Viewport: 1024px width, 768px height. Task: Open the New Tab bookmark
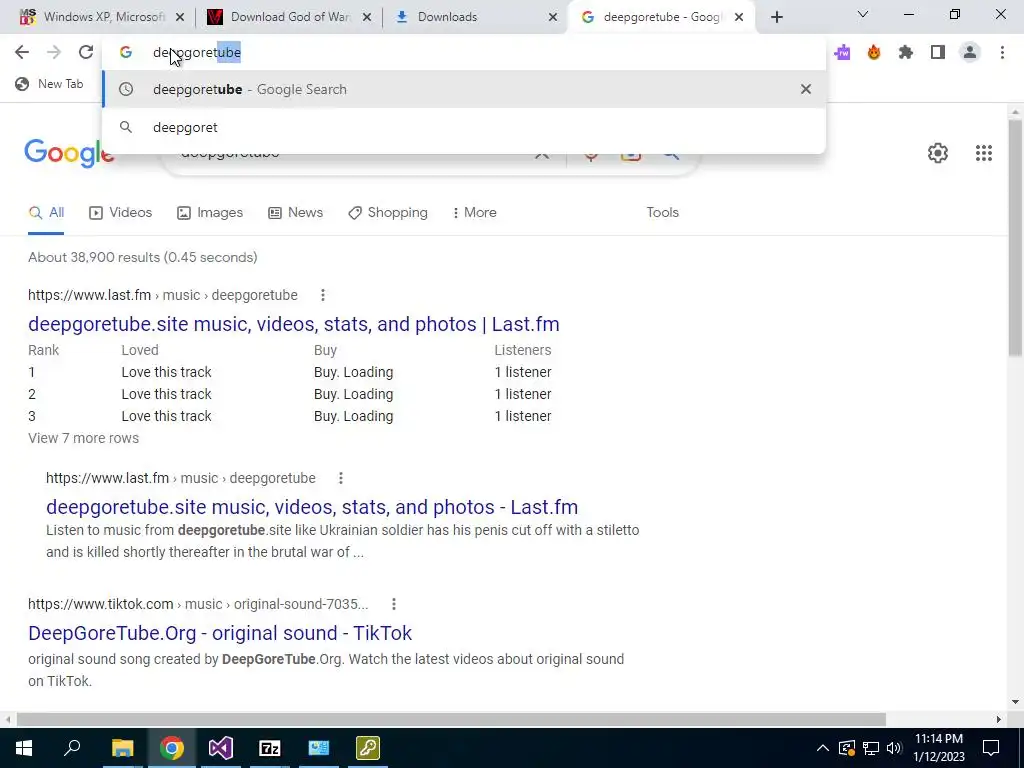click(49, 84)
